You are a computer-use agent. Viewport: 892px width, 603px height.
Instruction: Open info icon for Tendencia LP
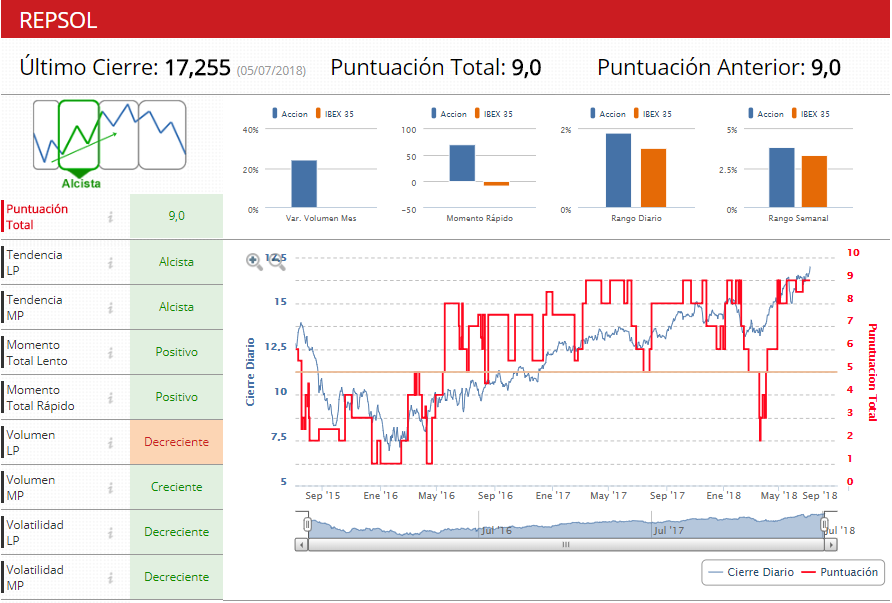click(110, 263)
